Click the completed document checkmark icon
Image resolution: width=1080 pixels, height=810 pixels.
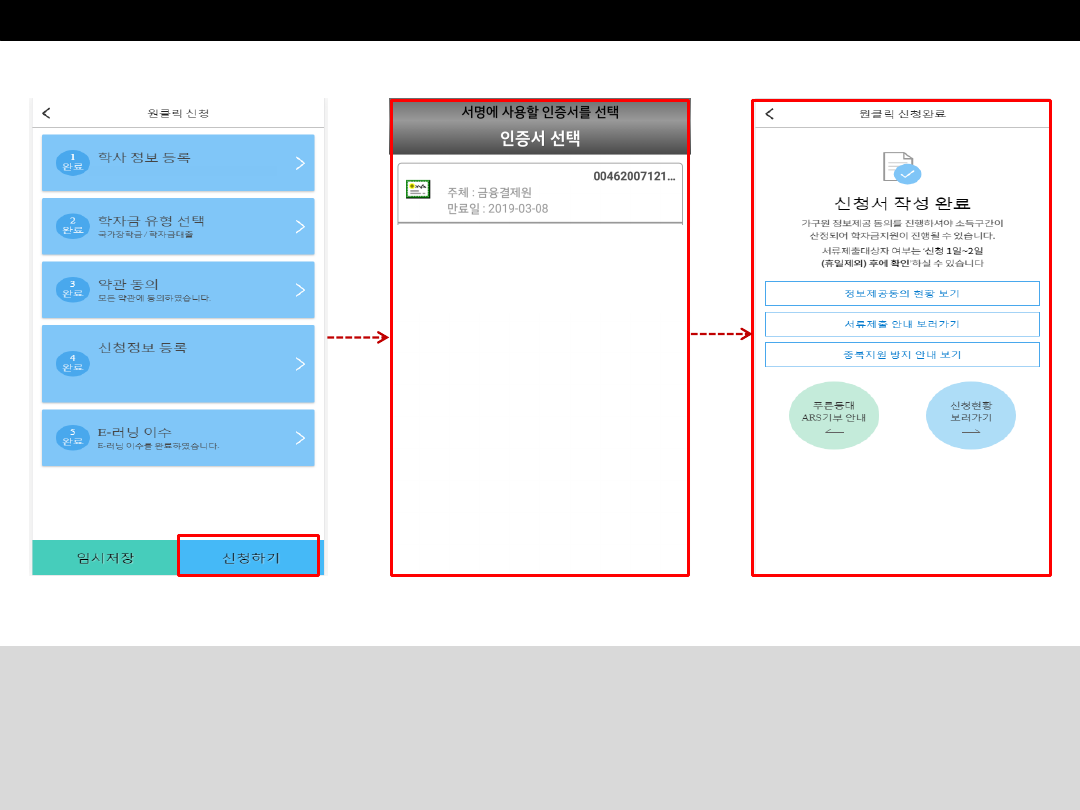tap(902, 167)
